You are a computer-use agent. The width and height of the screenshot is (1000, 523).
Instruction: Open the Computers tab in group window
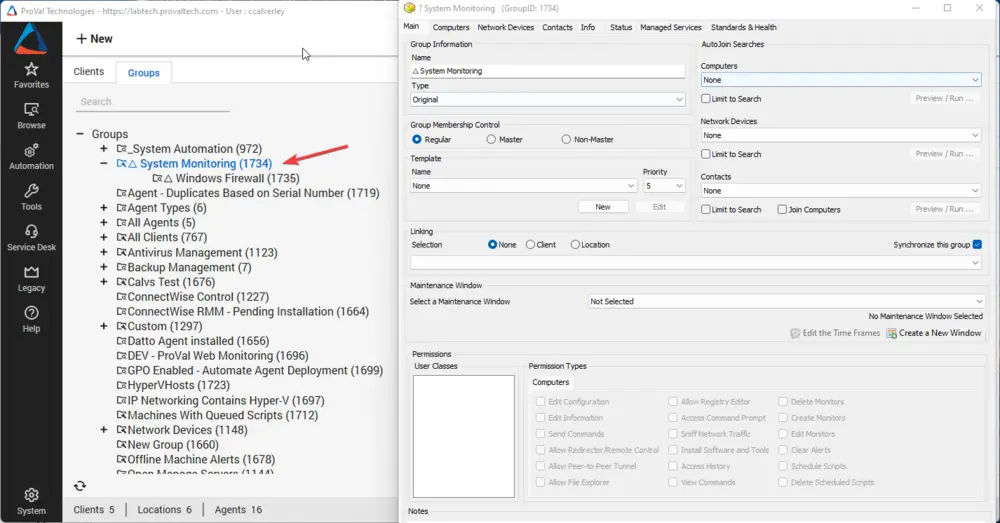pyautogui.click(x=451, y=27)
